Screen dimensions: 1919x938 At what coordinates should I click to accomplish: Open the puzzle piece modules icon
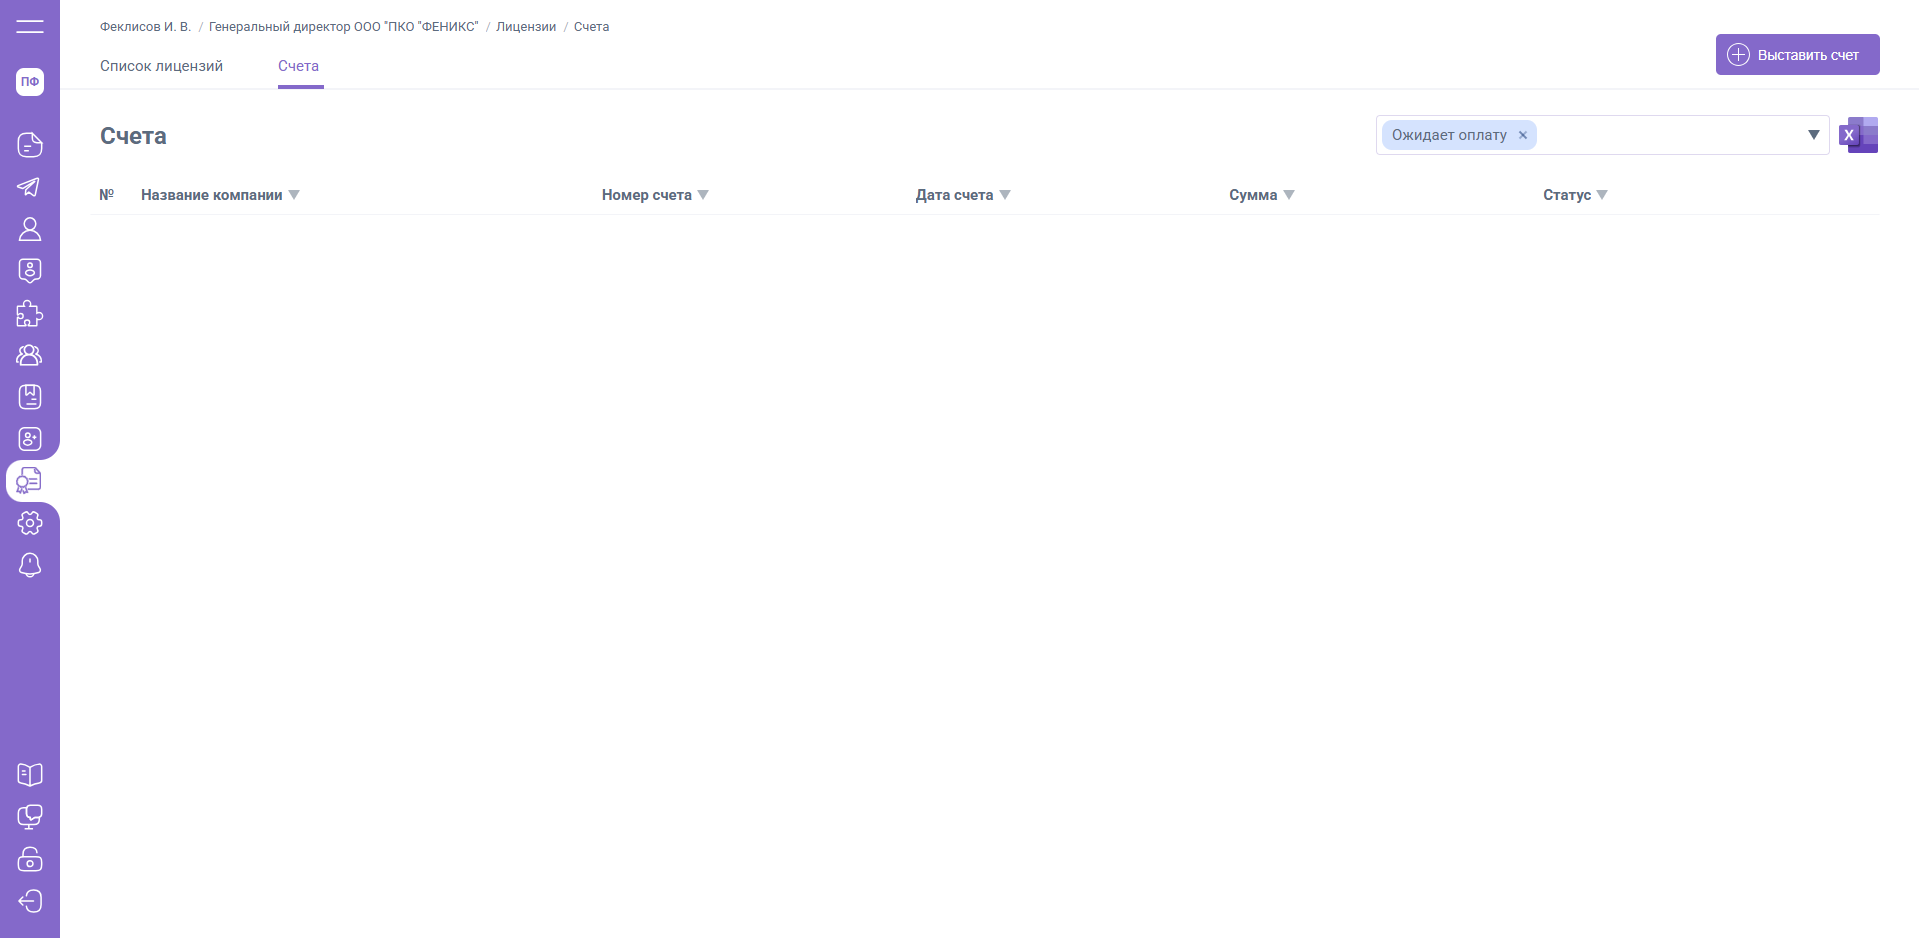[x=30, y=314]
